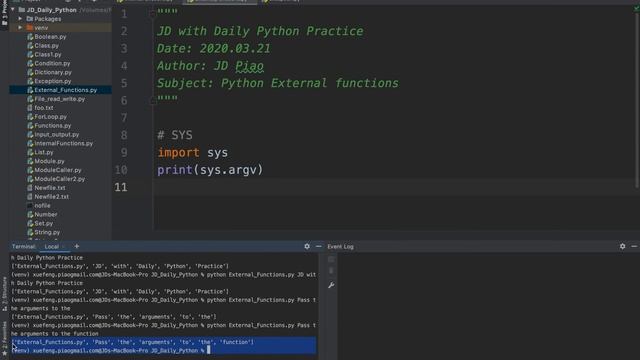Select Newfile2.txt in project tree

[x=51, y=197]
